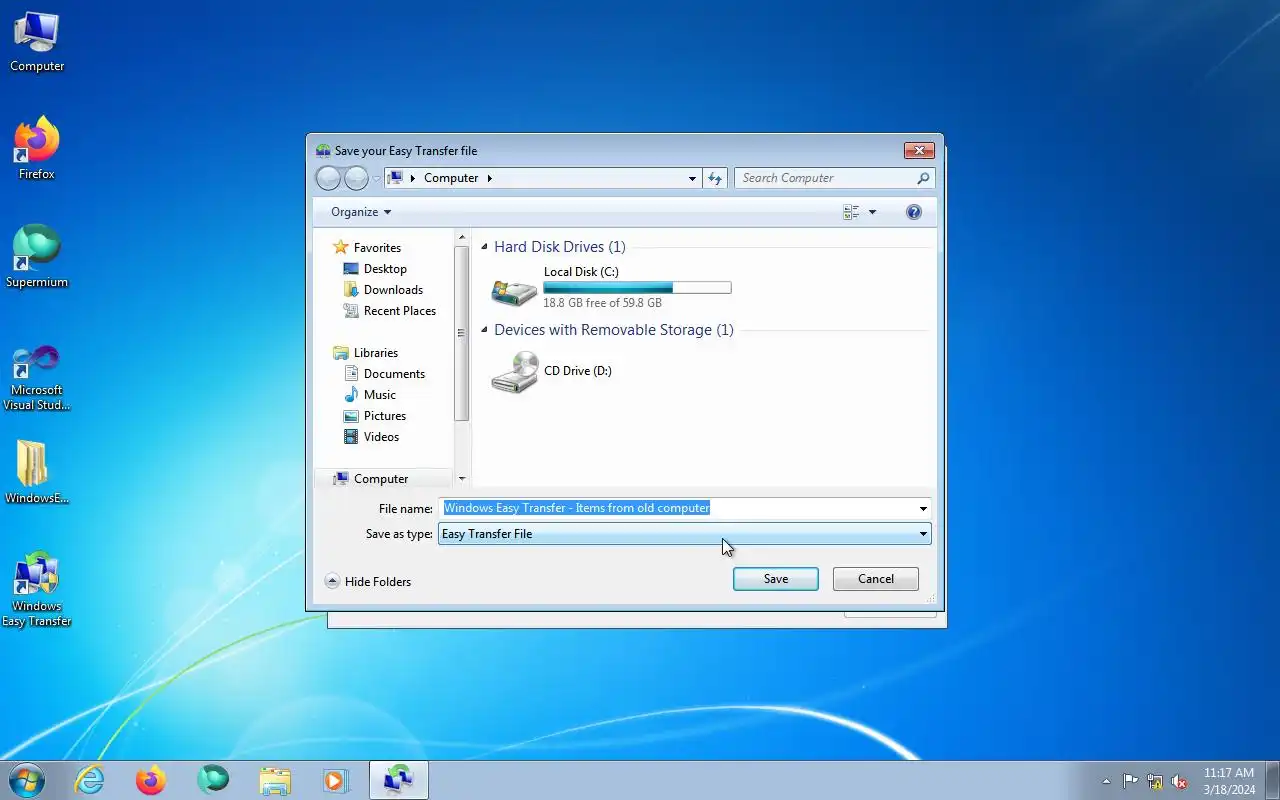Open the view options dropdown arrow
The width and height of the screenshot is (1280, 800).
coord(872,212)
